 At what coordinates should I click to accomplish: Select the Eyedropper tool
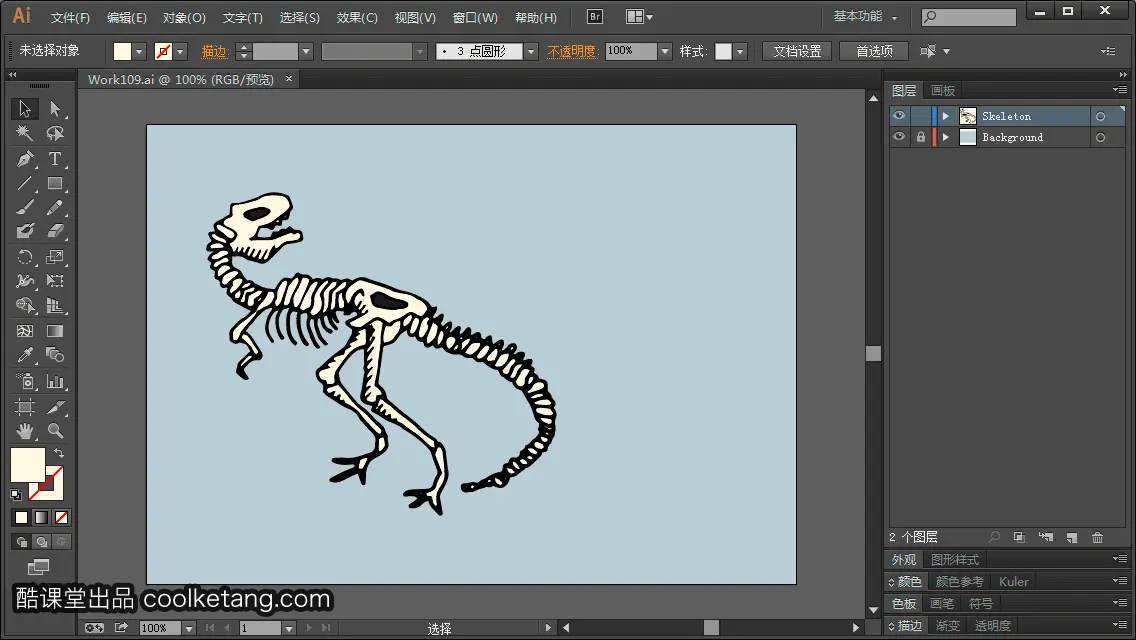pyautogui.click(x=25, y=355)
